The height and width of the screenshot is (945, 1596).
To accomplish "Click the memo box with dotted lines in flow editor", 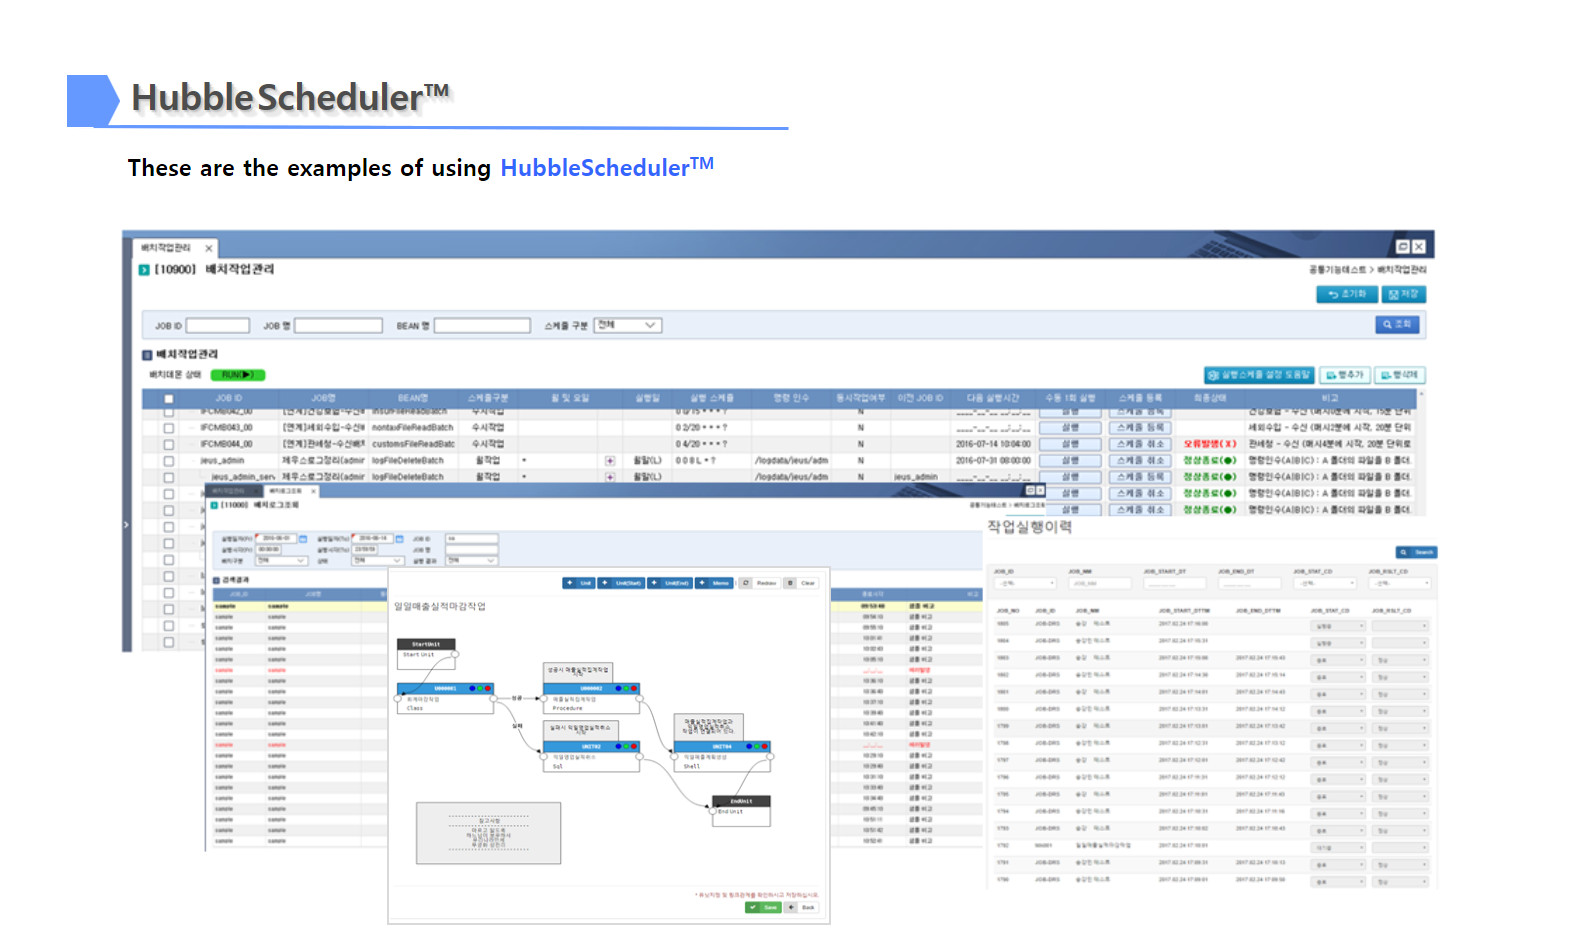I will [488, 833].
